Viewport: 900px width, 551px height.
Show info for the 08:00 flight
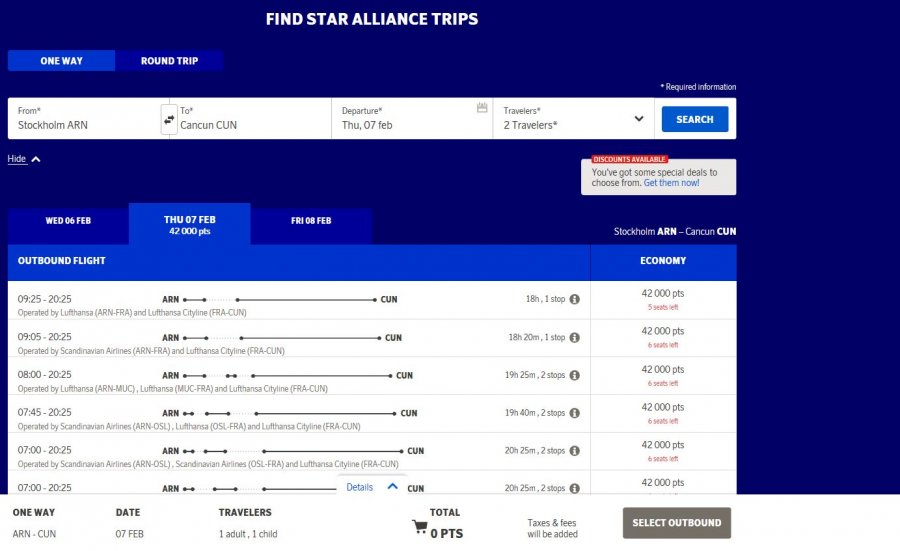tap(574, 375)
